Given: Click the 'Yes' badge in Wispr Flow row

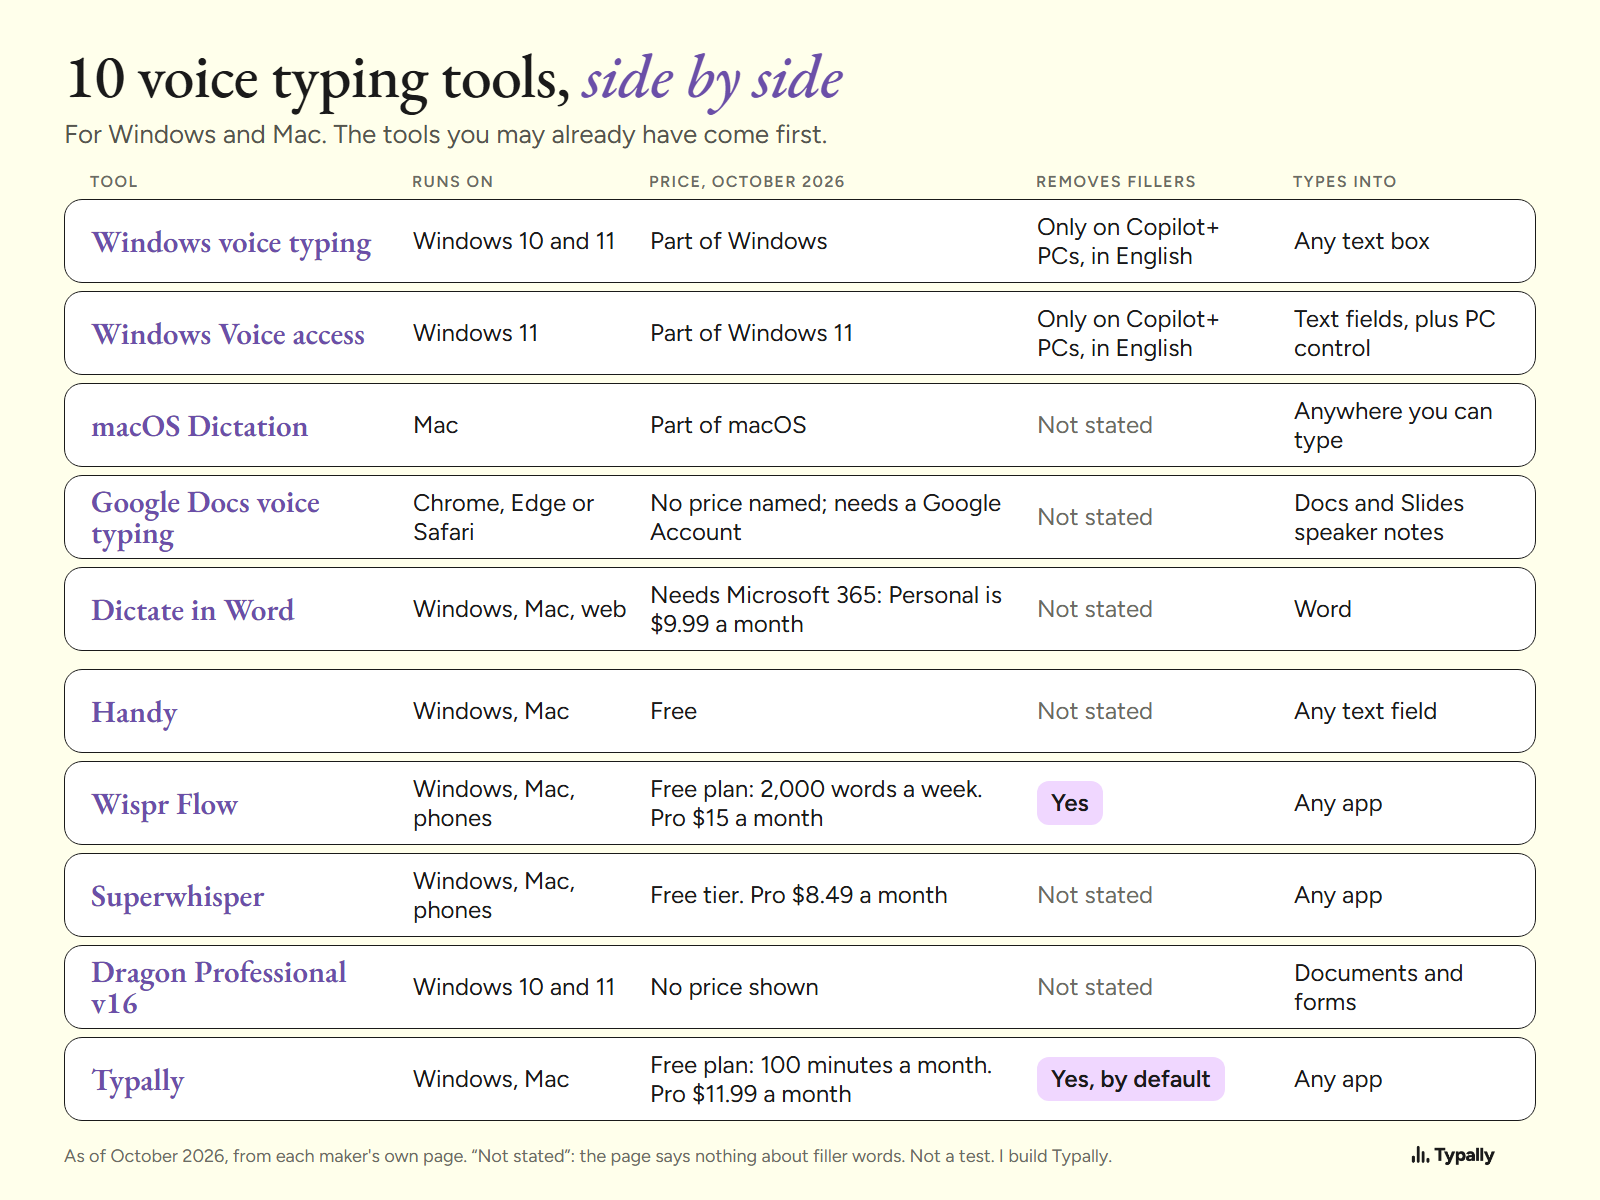Looking at the screenshot, I should click(1070, 803).
